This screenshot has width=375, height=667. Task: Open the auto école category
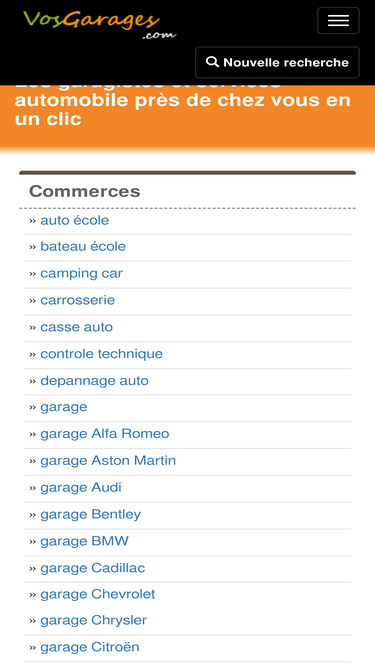pyautogui.click(x=74, y=220)
